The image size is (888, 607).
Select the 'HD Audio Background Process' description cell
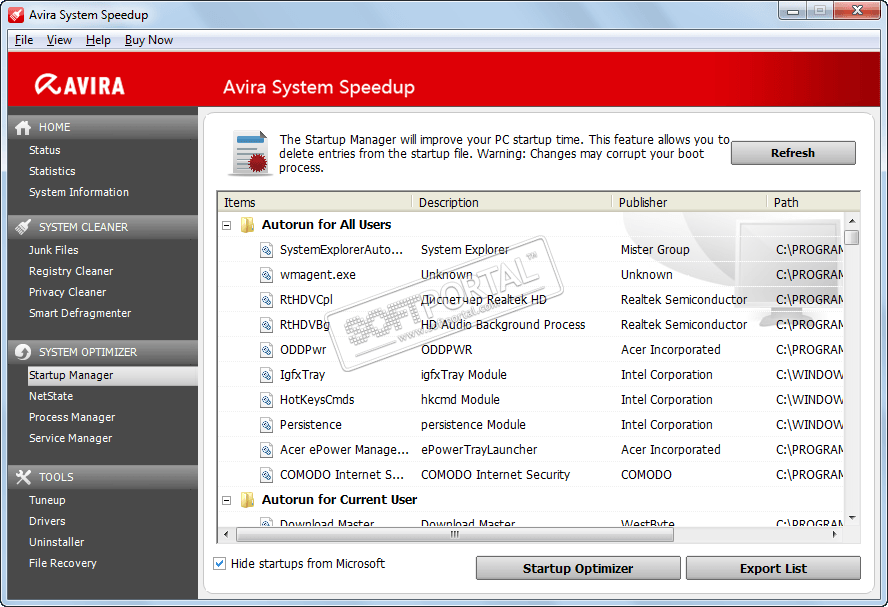[503, 325]
